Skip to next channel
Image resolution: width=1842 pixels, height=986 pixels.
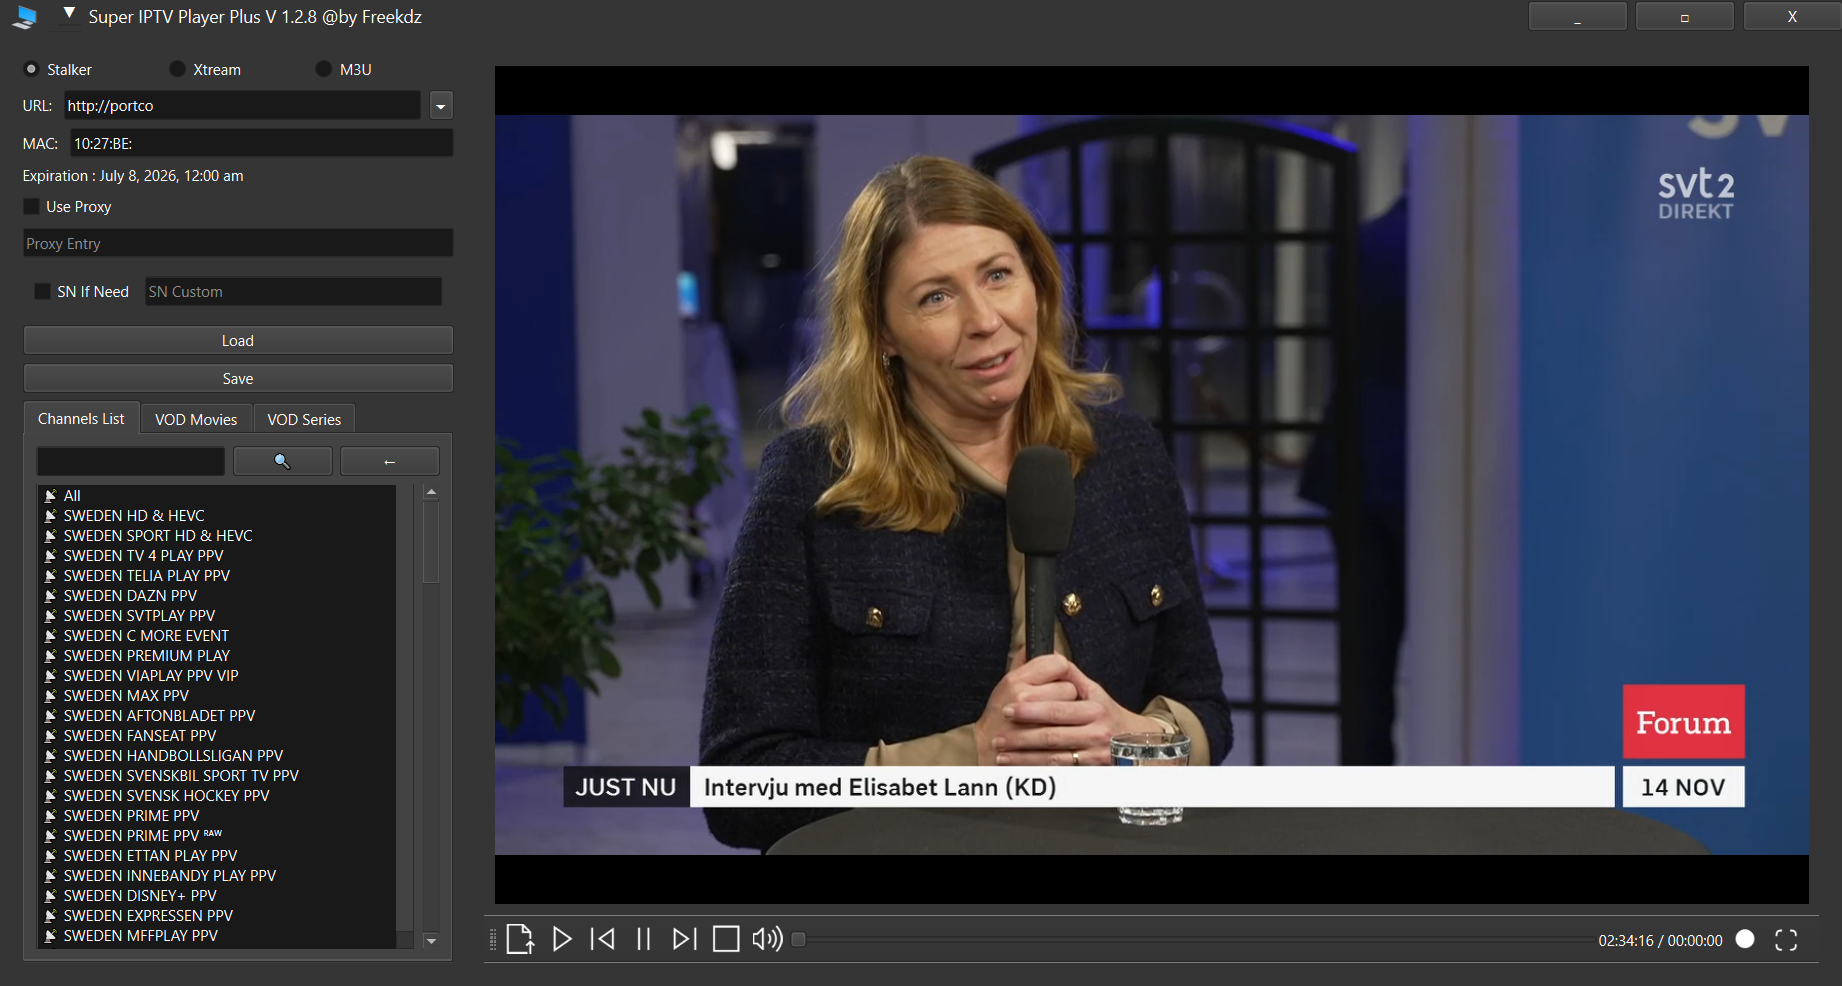[x=684, y=939]
